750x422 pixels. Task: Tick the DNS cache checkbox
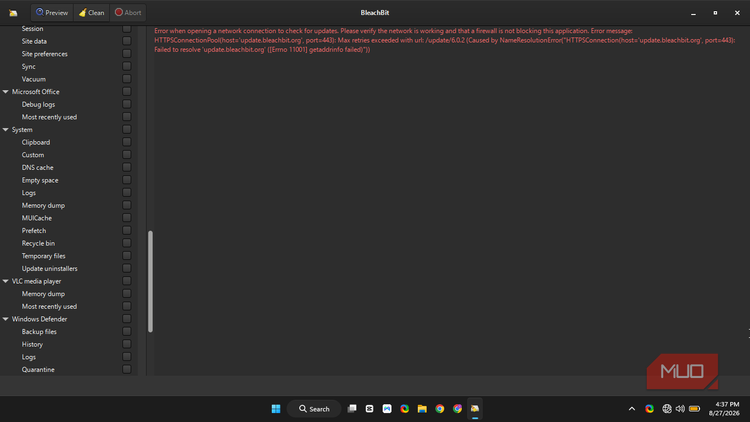point(127,167)
